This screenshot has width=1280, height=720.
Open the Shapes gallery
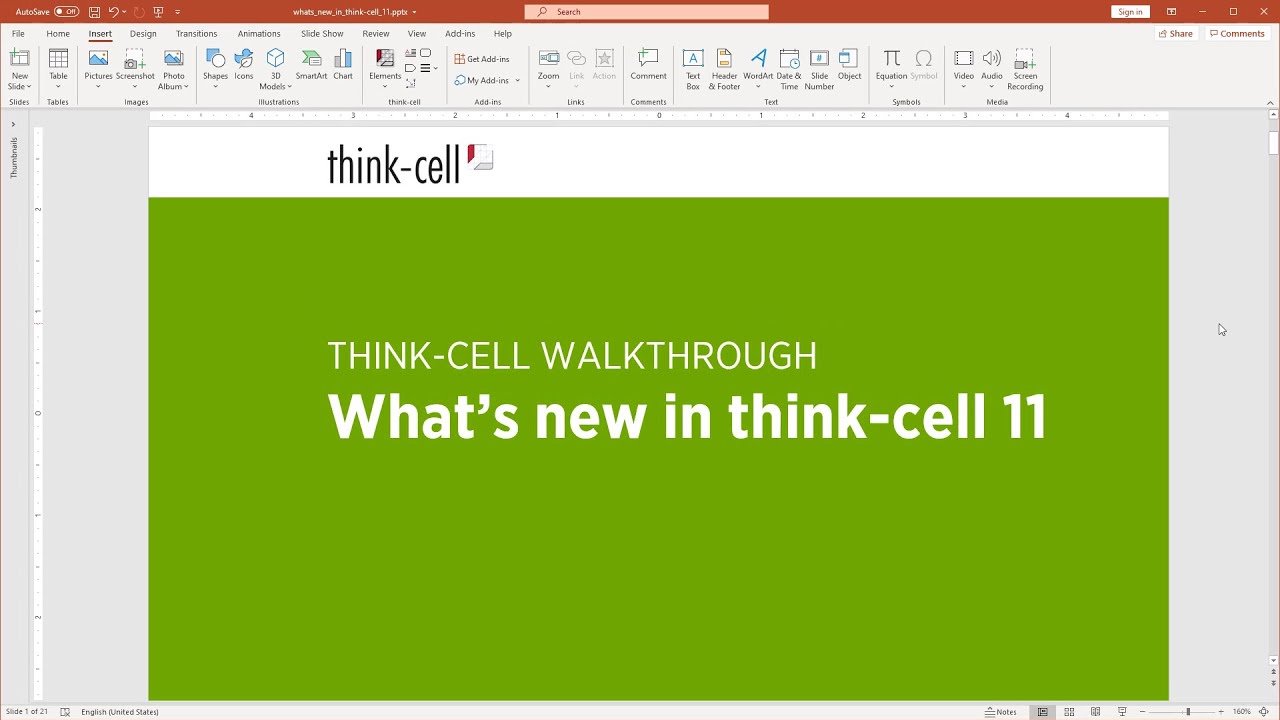coord(215,70)
